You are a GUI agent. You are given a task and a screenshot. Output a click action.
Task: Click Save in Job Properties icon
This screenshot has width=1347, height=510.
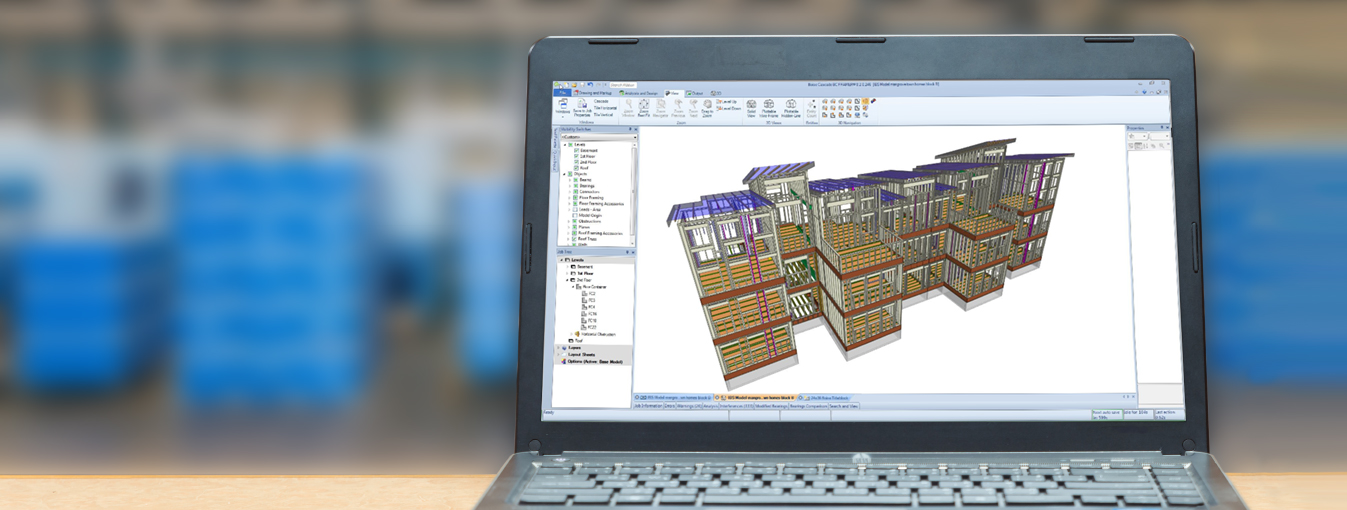582,109
